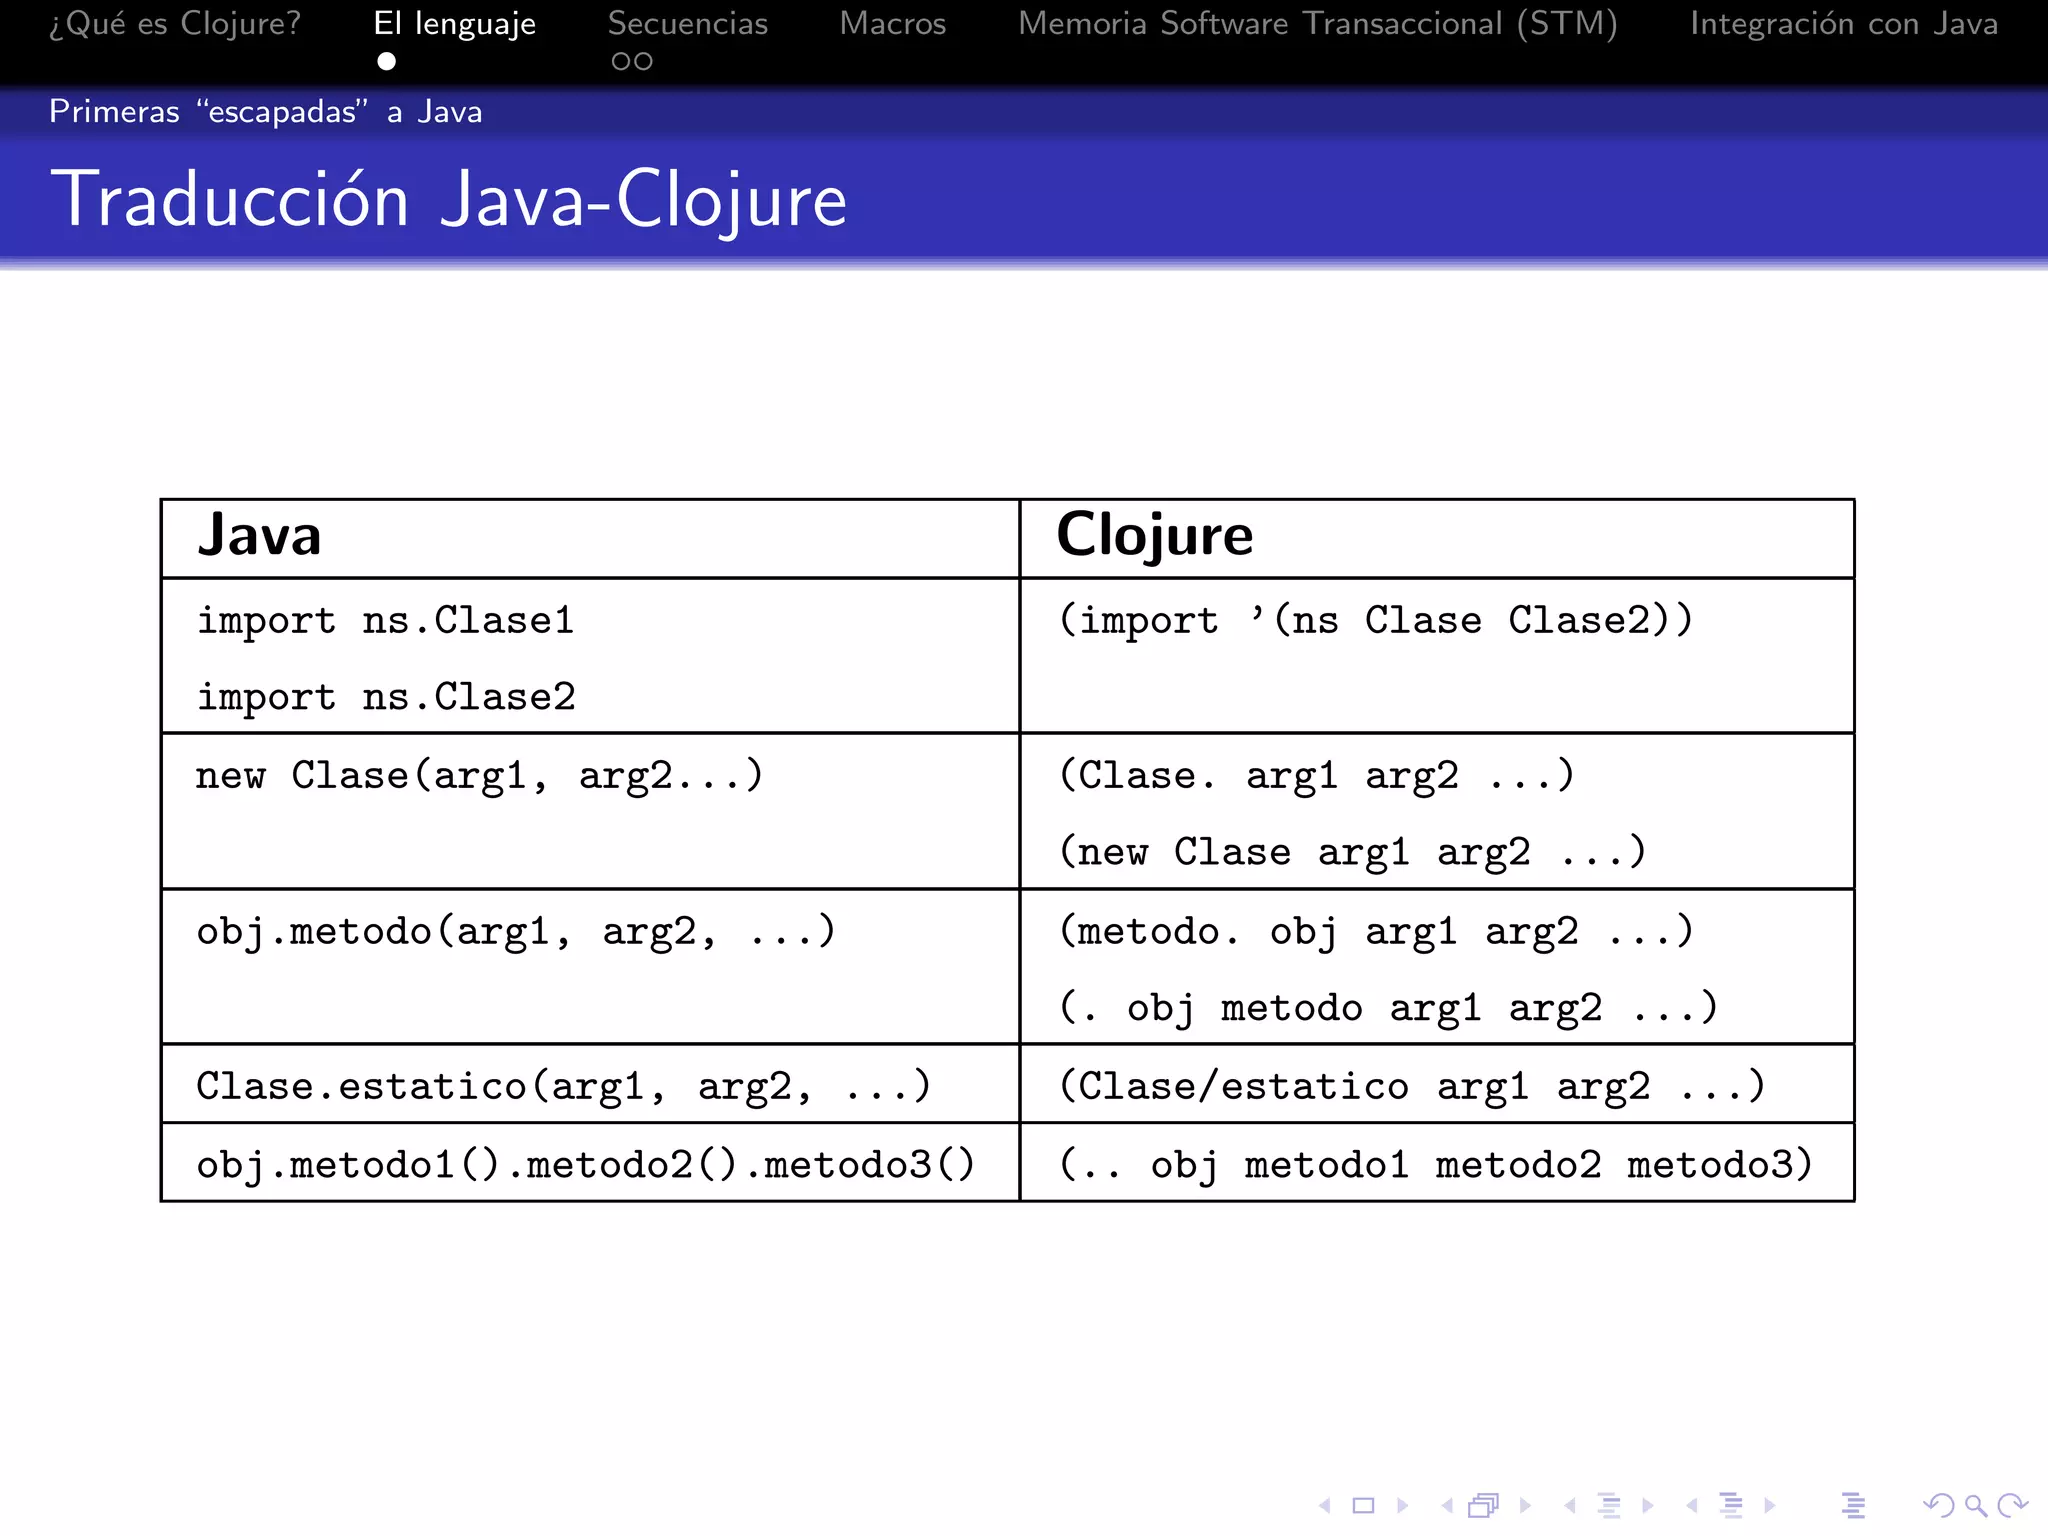The image size is (2048, 1536).
Task: Click (new Clase arg1 arg2 ...) text
Action: coord(1352,853)
